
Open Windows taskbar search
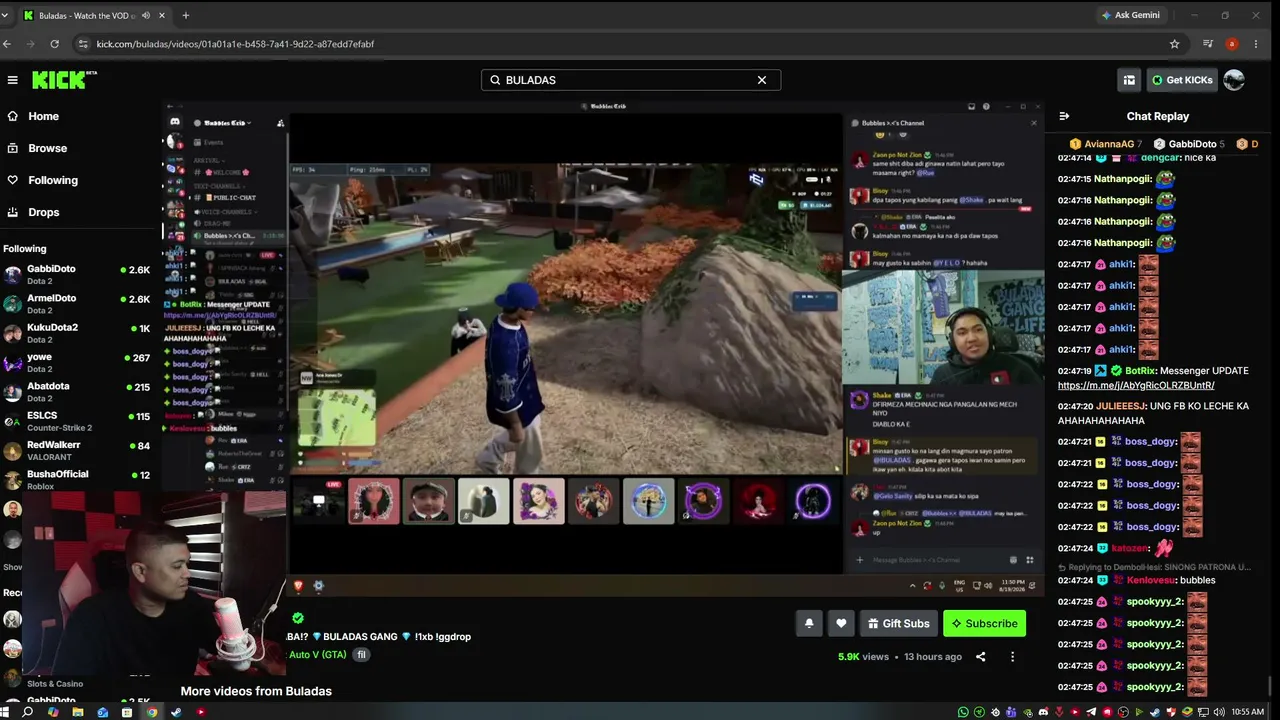[28, 712]
